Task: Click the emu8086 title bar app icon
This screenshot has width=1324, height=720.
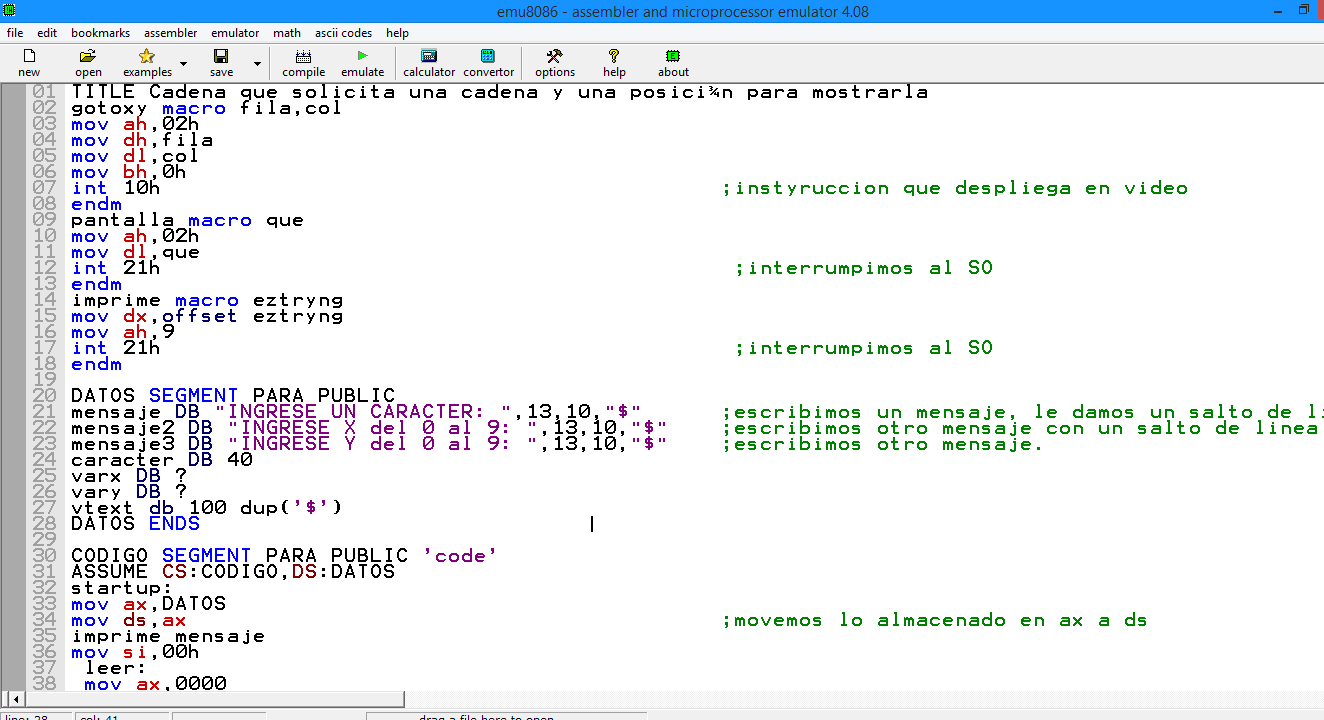Action: pyautogui.click(x=10, y=9)
